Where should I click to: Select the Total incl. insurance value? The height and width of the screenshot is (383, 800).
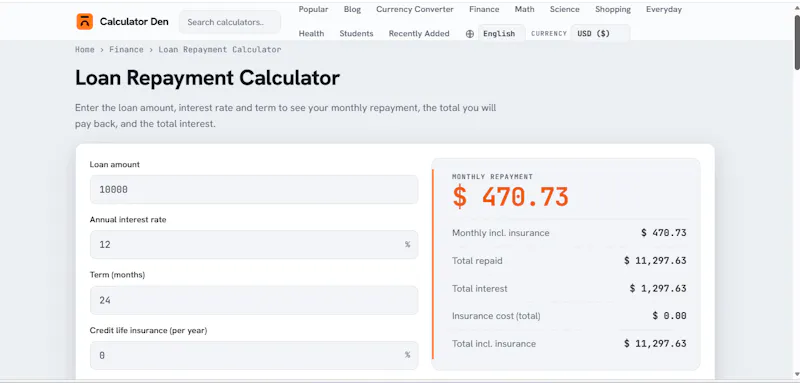(655, 344)
